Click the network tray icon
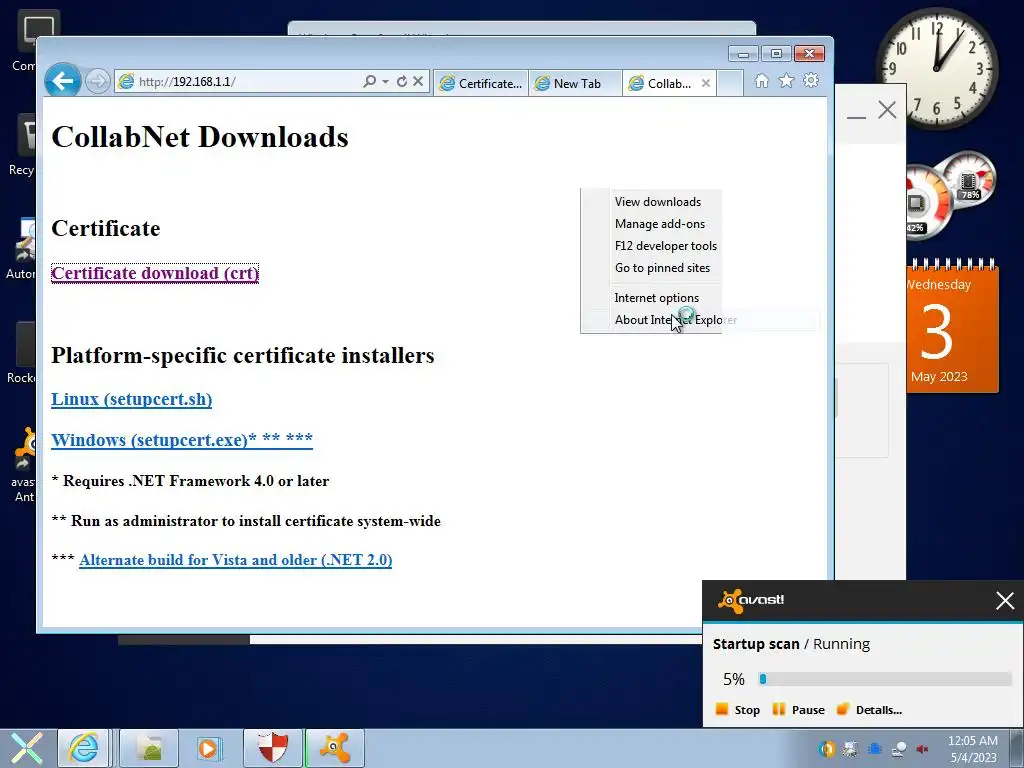The height and width of the screenshot is (768, 1024). (x=899, y=749)
